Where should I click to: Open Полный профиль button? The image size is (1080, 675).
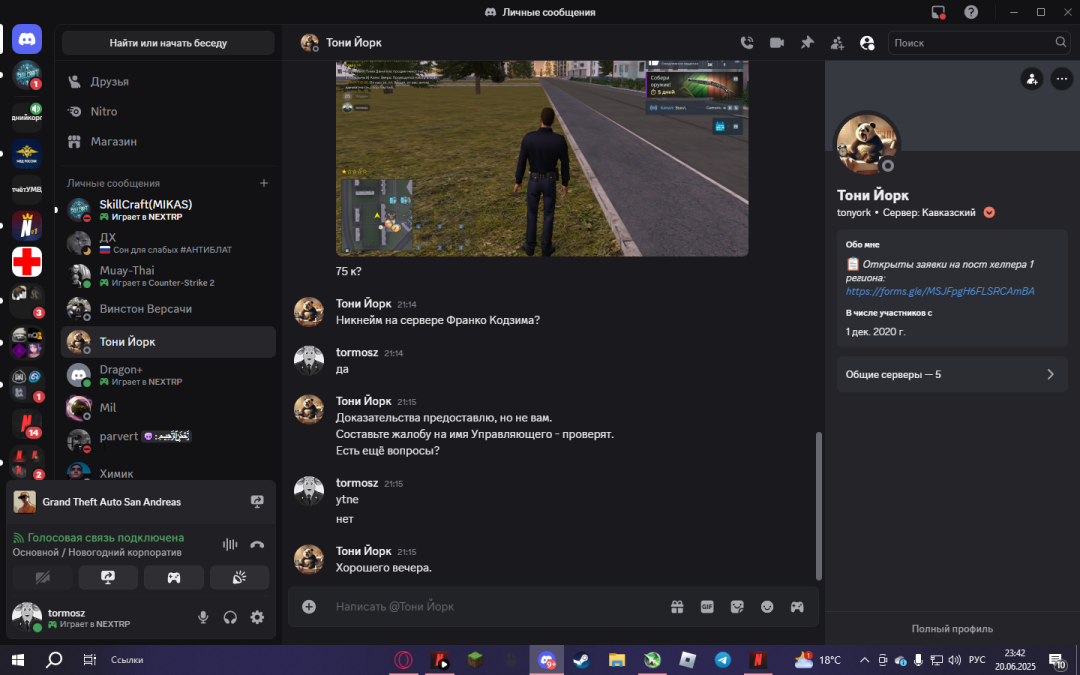coord(952,629)
